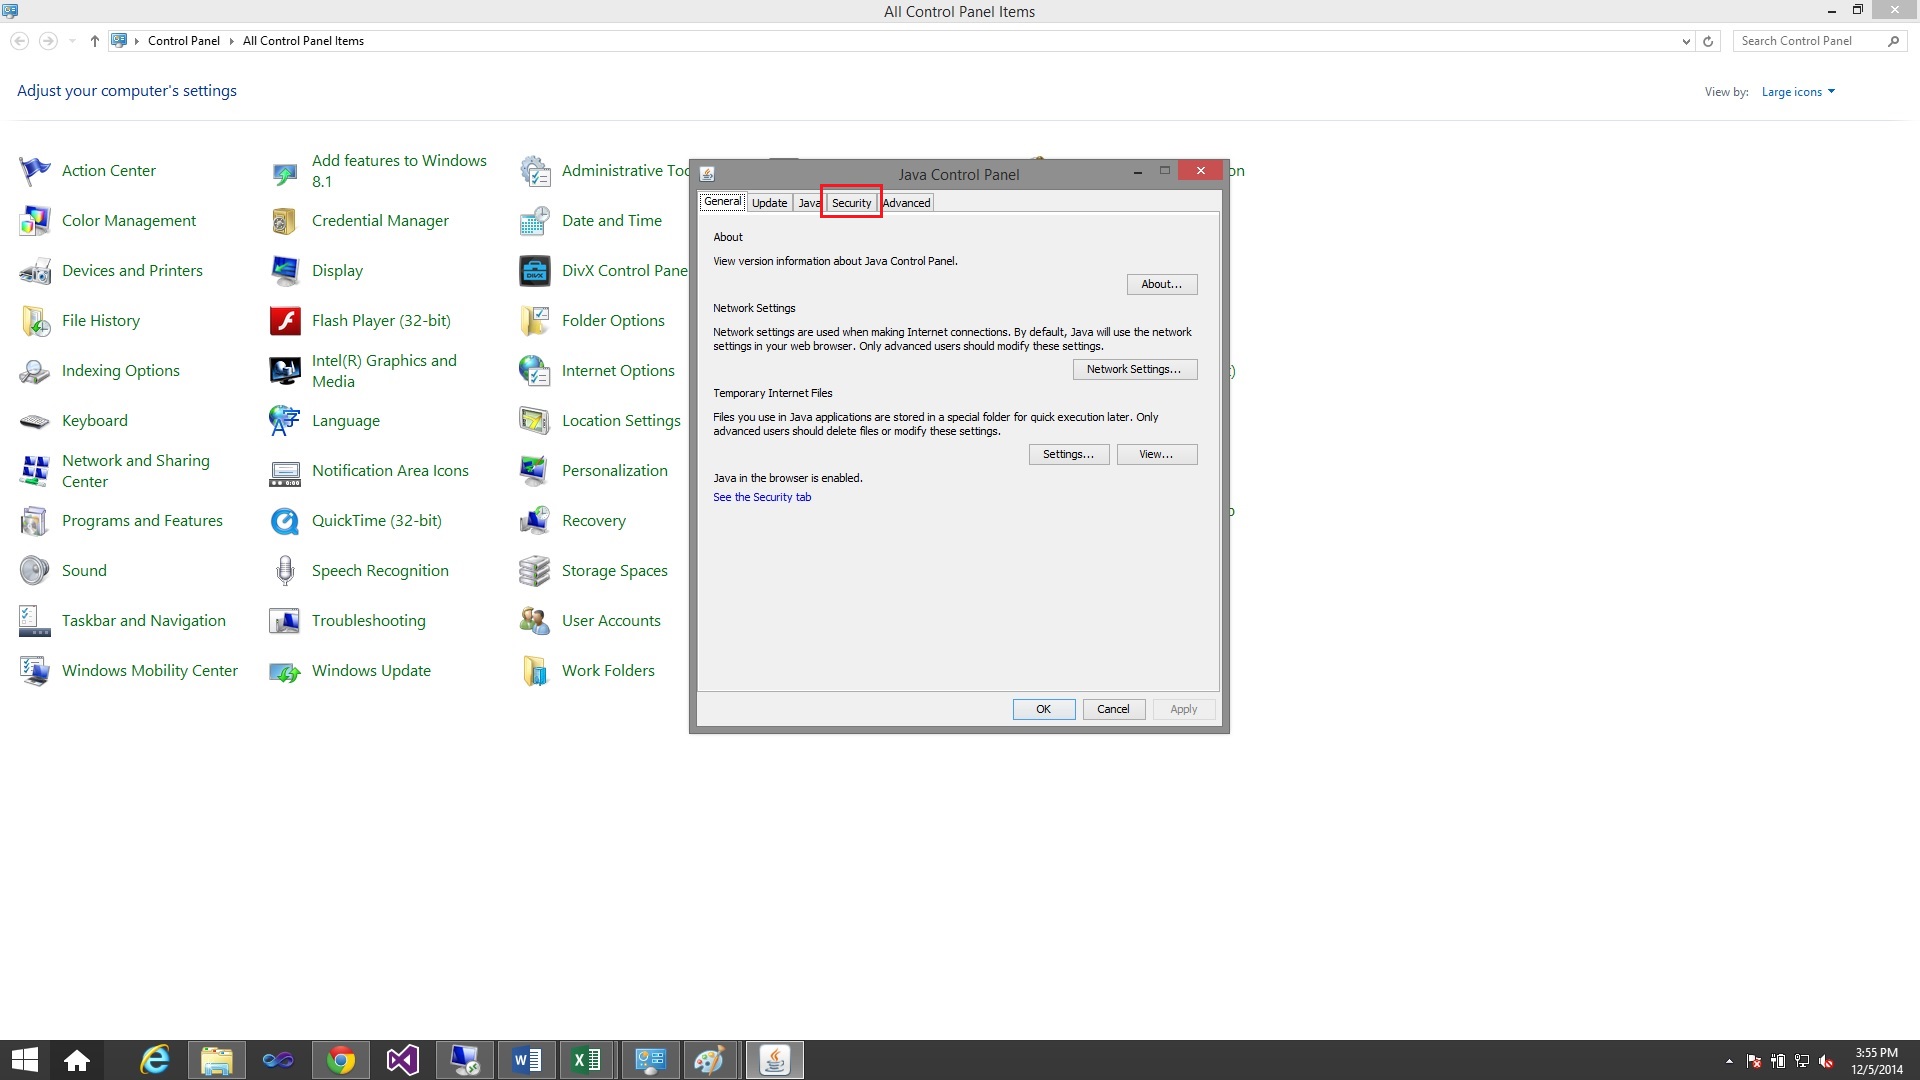Viewport: 1920px width, 1080px height.
Task: Open the Folder Options icon
Action: click(535, 321)
